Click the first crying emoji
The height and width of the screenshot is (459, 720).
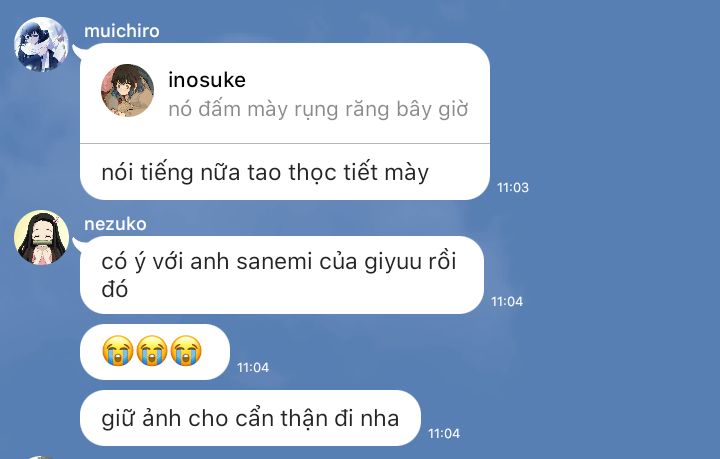tap(118, 351)
